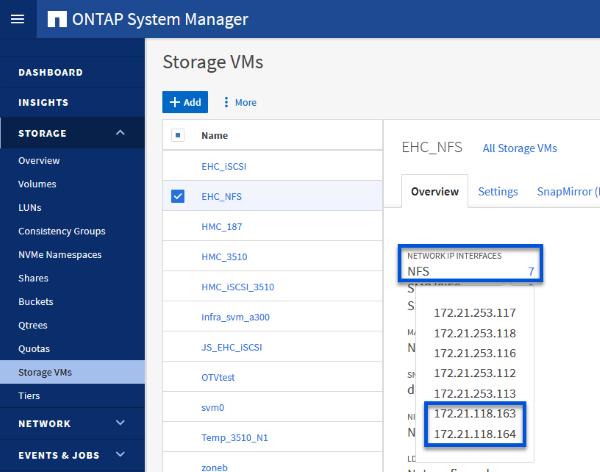The image size is (600, 472).
Task: Expand the Network section
Action: coord(121,423)
